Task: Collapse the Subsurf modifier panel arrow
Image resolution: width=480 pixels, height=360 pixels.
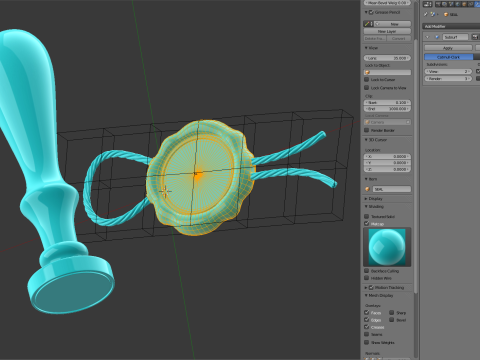Action: click(x=428, y=37)
